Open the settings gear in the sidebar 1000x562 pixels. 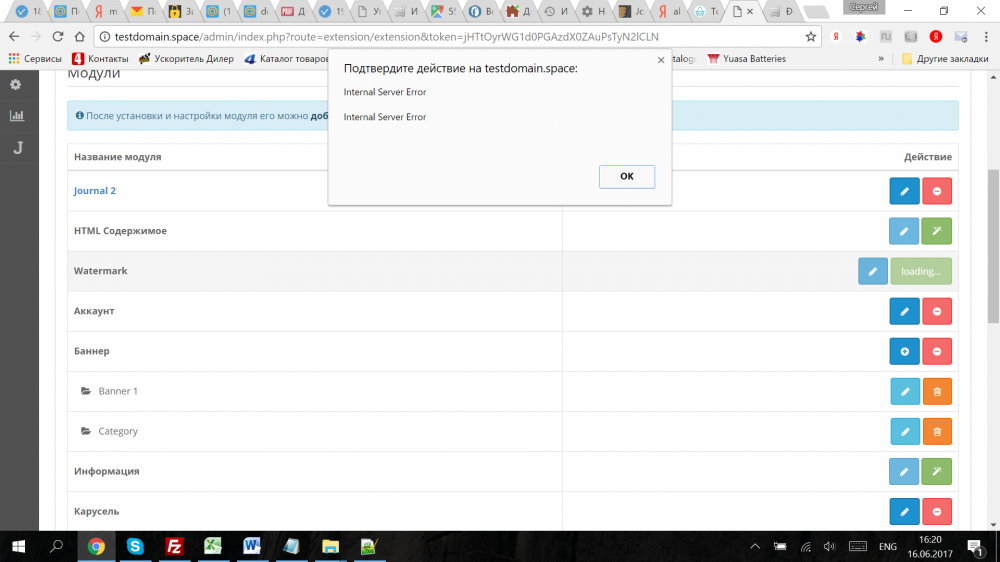click(x=16, y=85)
